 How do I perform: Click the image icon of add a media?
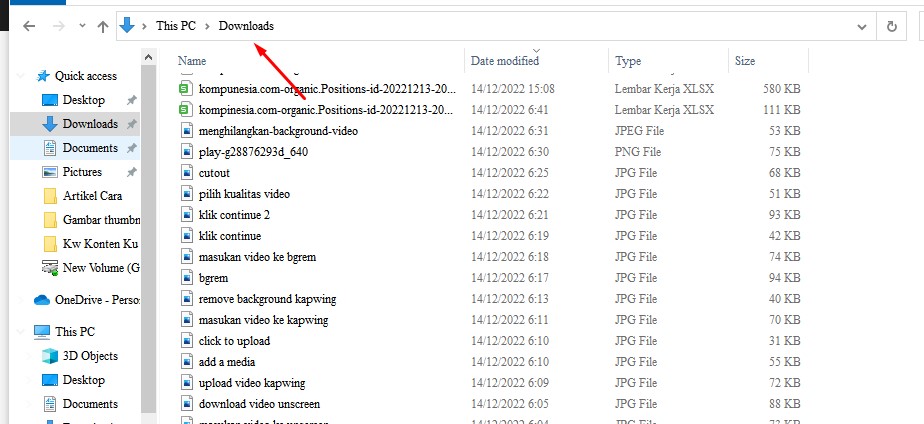tap(187, 362)
